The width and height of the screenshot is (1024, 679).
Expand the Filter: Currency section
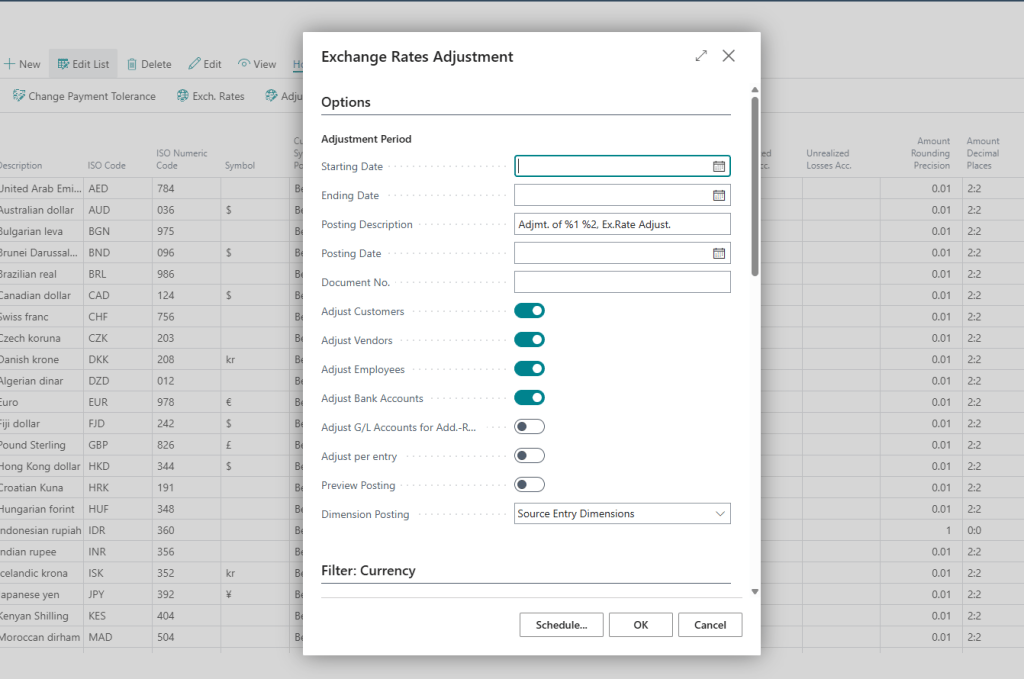point(368,571)
